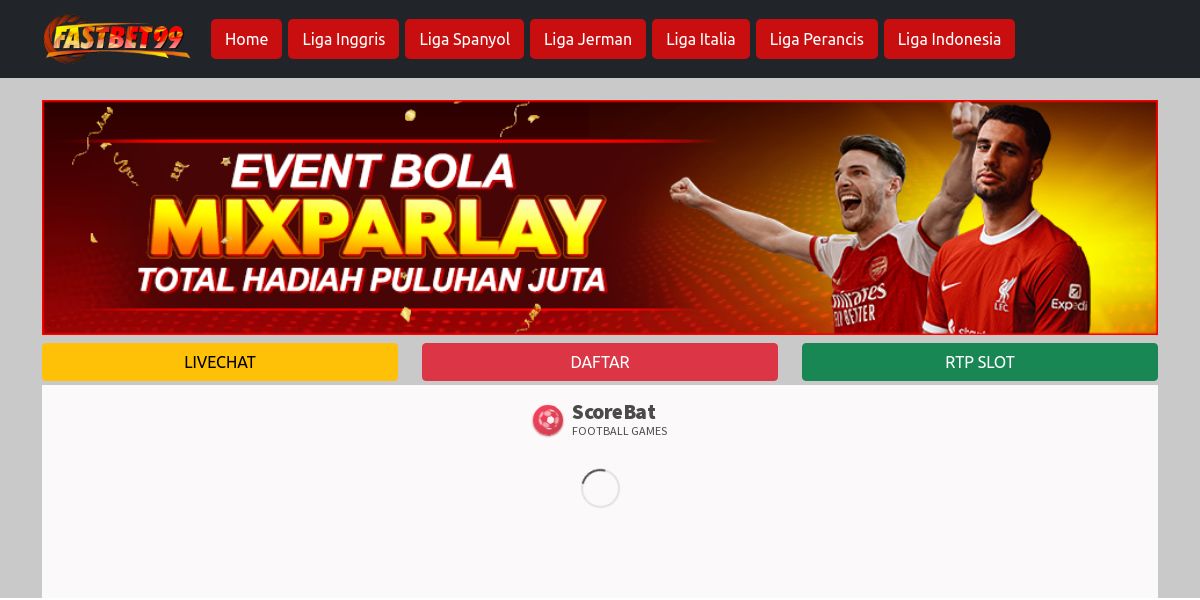Click the FASTBET99 logo
The image size is (1200, 600).
pos(116,39)
